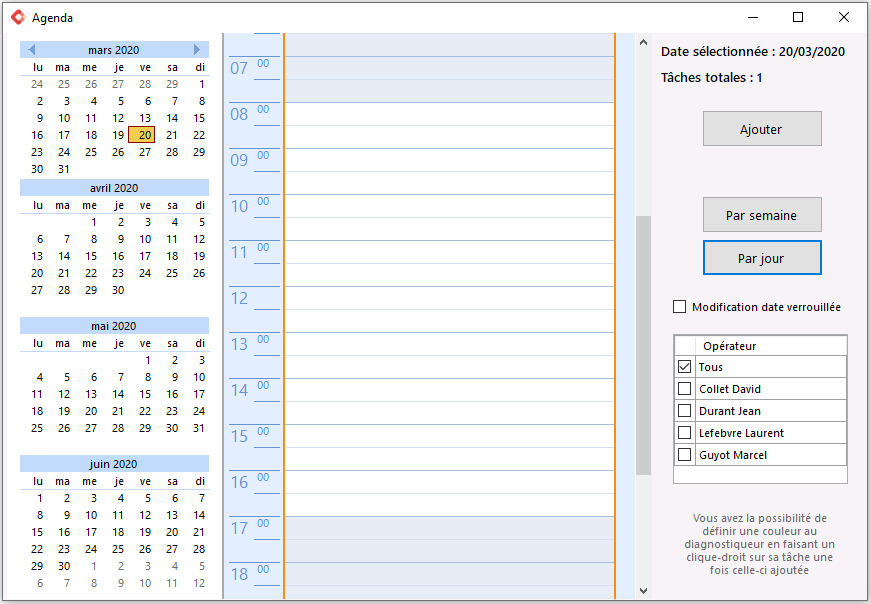Click the scrollbar up arrow in schedule
The image size is (871, 604).
pos(643,42)
